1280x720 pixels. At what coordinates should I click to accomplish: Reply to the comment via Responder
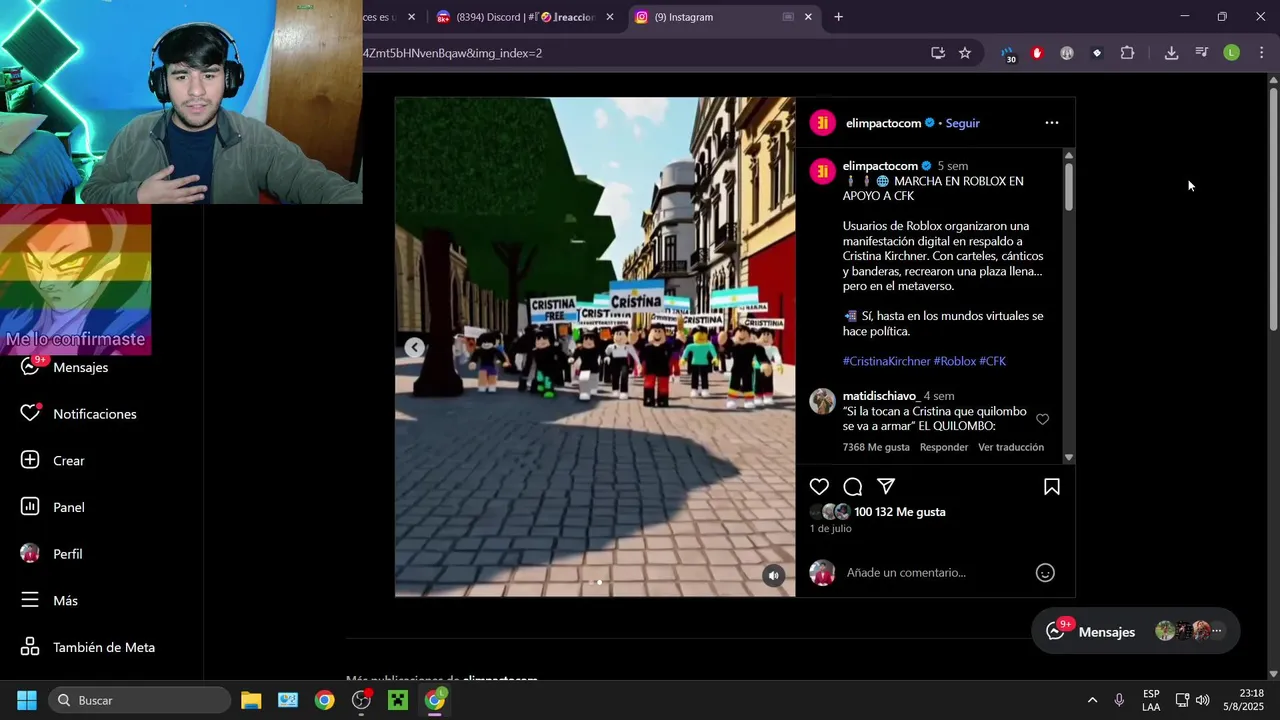pos(944,447)
